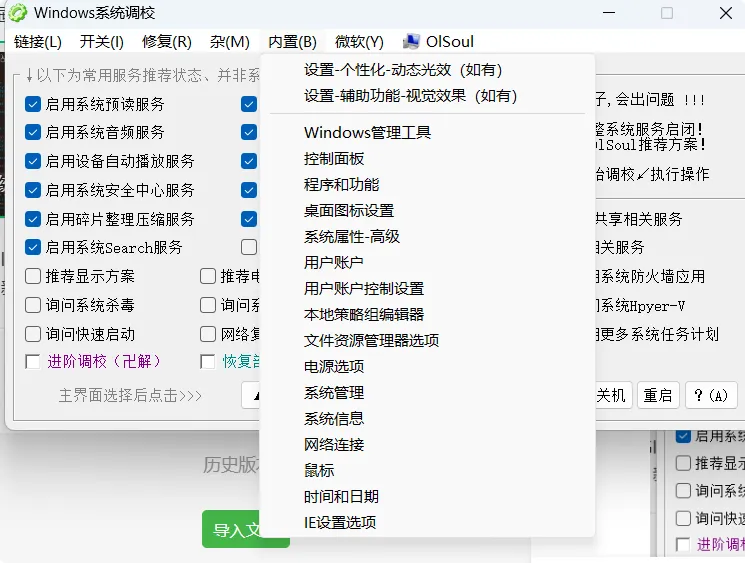Check 询问系统杀毒 option
The height and width of the screenshot is (563, 745).
33,305
